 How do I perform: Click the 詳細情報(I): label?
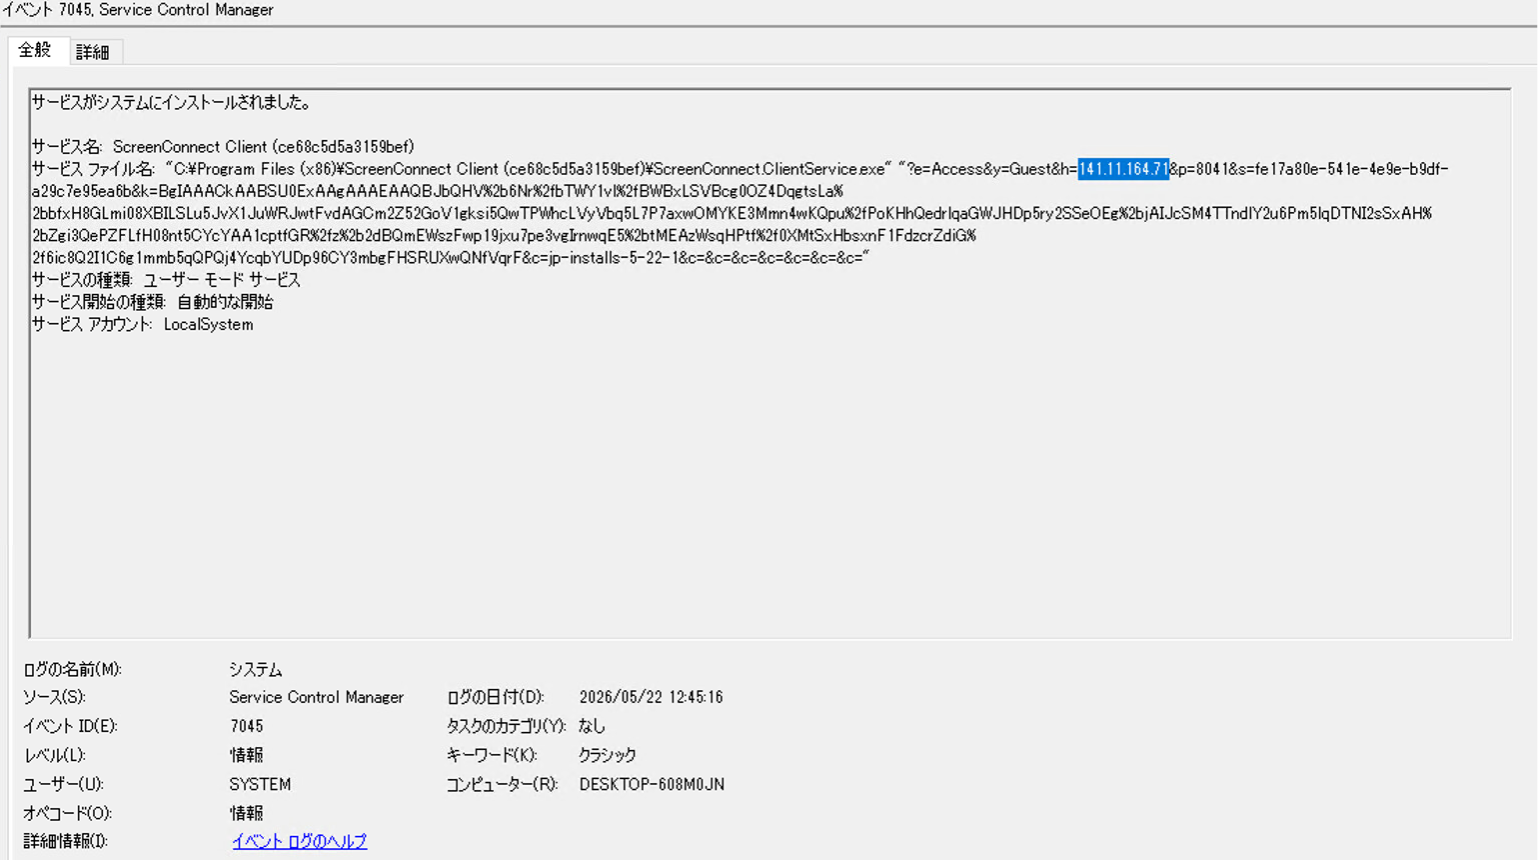[x=65, y=841]
